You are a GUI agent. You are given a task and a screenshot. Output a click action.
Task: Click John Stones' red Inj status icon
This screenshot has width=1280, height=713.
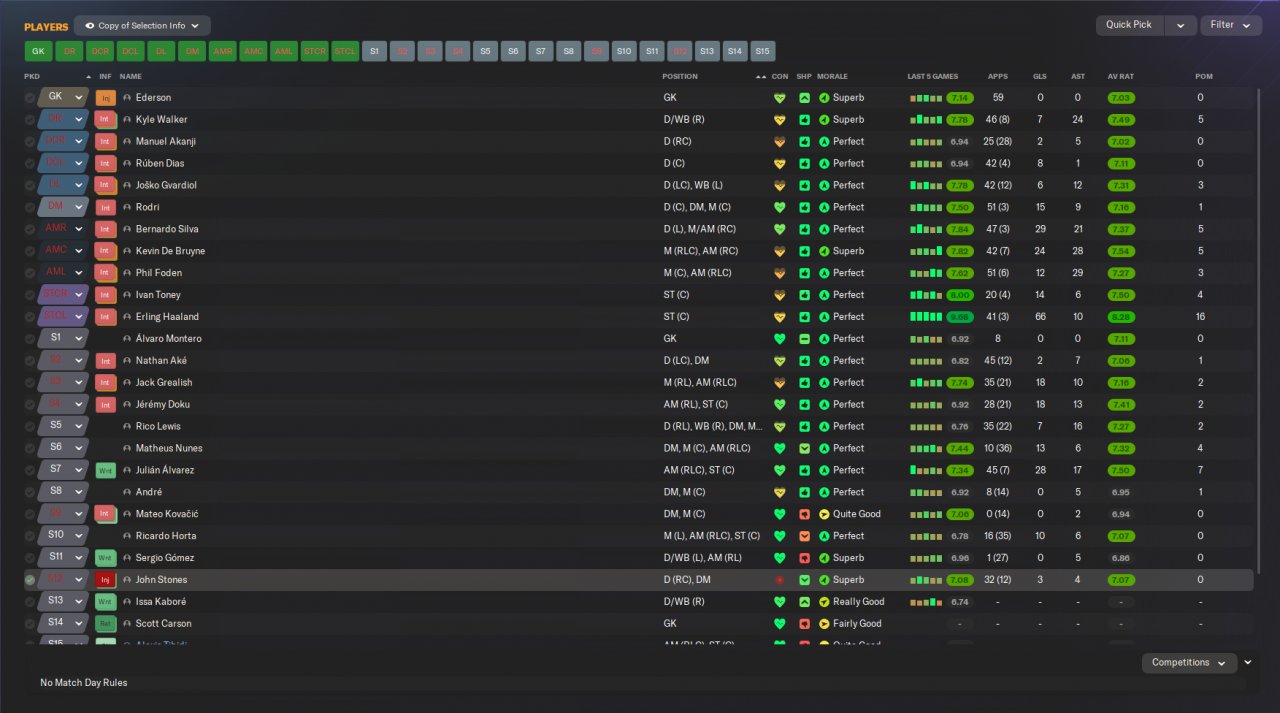coord(106,580)
